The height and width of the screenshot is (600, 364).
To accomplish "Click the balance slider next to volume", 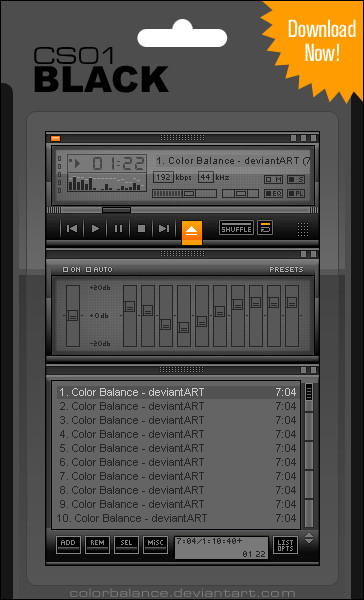I will (x=240, y=194).
